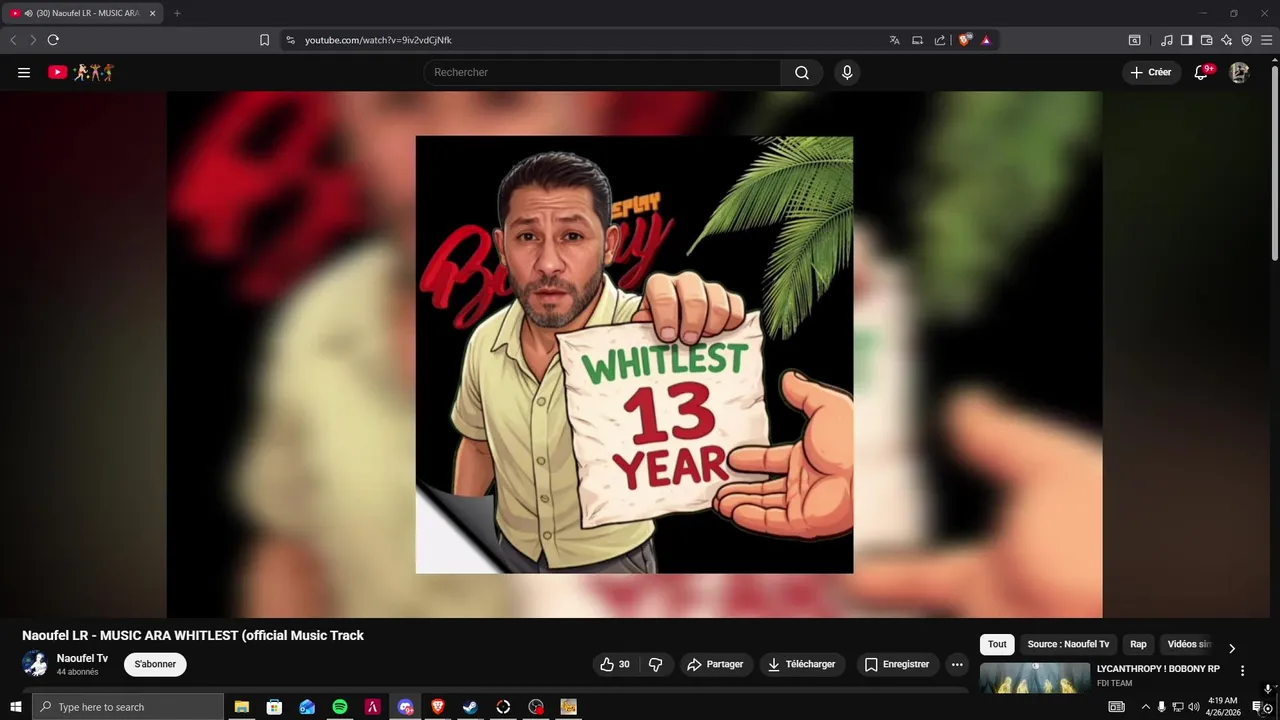Like the video with the thumbs-up button

(615, 664)
